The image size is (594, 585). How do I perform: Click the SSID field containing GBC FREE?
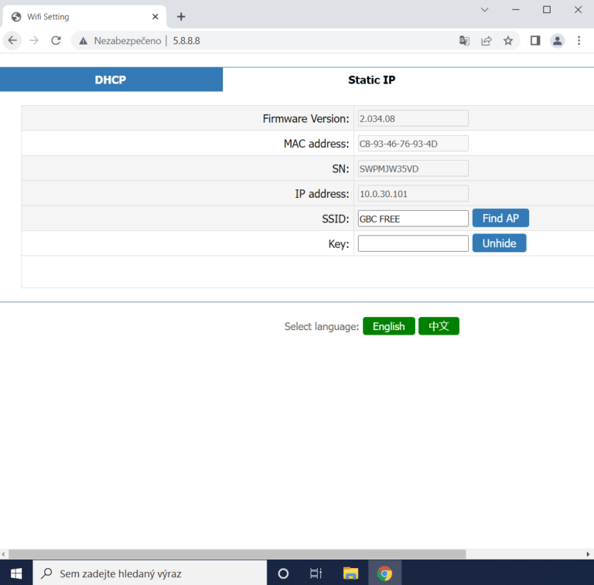(x=413, y=219)
